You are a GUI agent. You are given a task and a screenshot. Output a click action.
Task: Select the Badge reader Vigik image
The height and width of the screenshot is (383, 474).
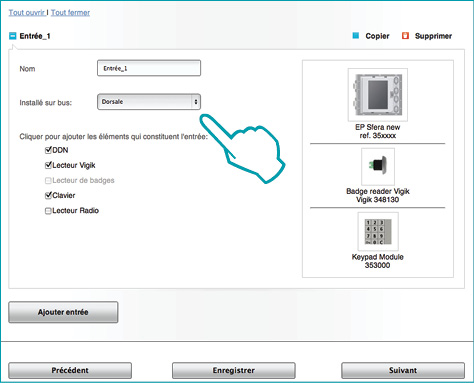coord(378,166)
